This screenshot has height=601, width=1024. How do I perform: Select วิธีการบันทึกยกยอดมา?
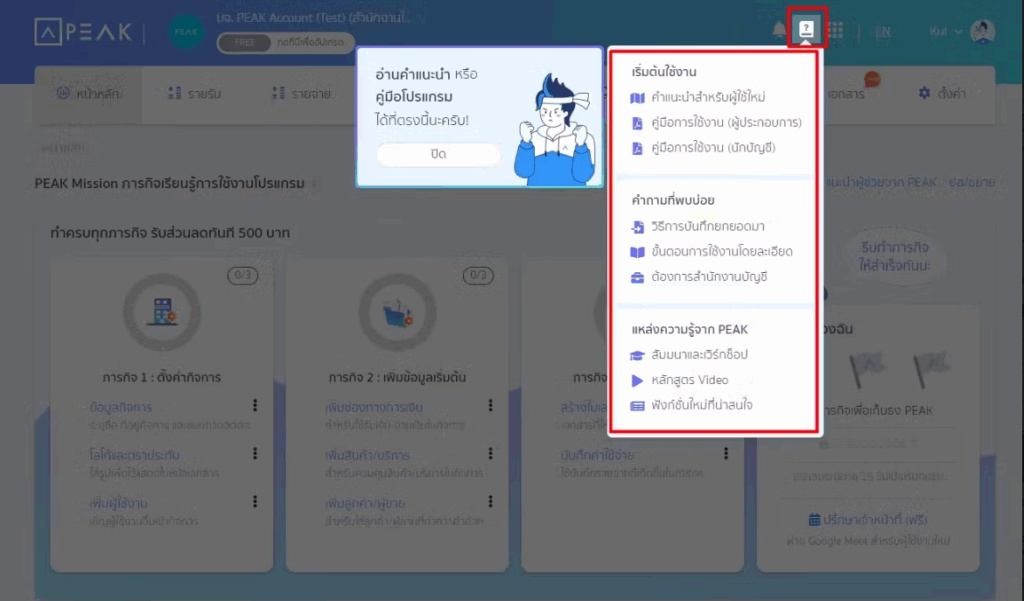click(x=697, y=227)
